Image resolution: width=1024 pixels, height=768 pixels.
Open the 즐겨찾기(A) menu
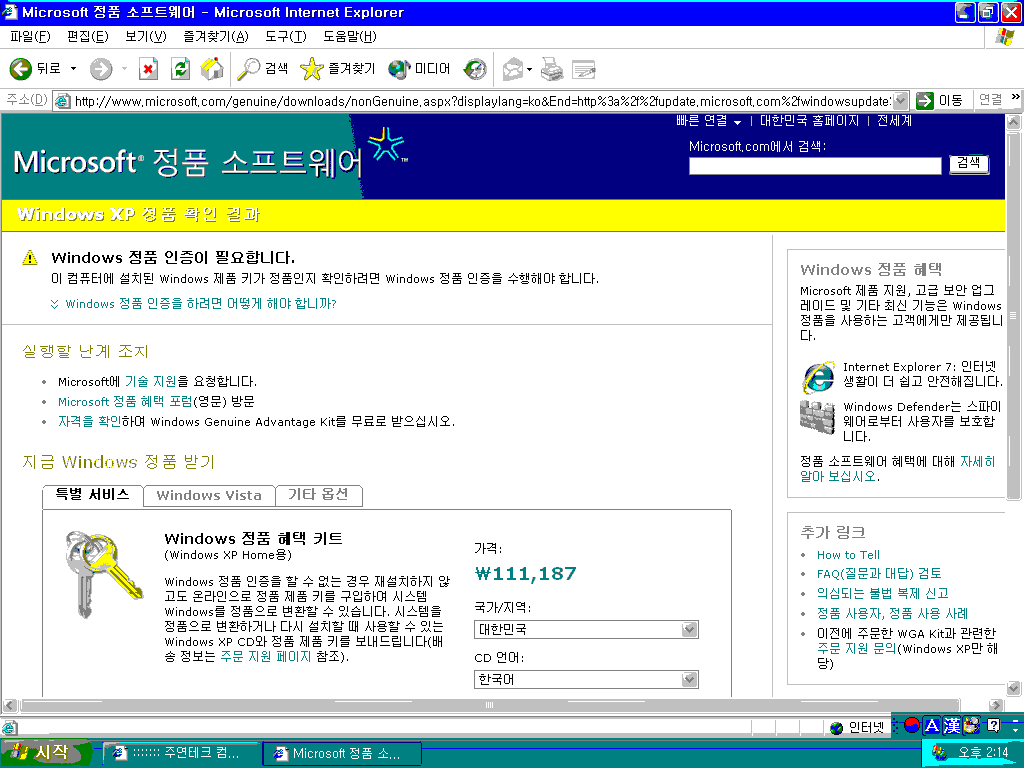[216, 37]
